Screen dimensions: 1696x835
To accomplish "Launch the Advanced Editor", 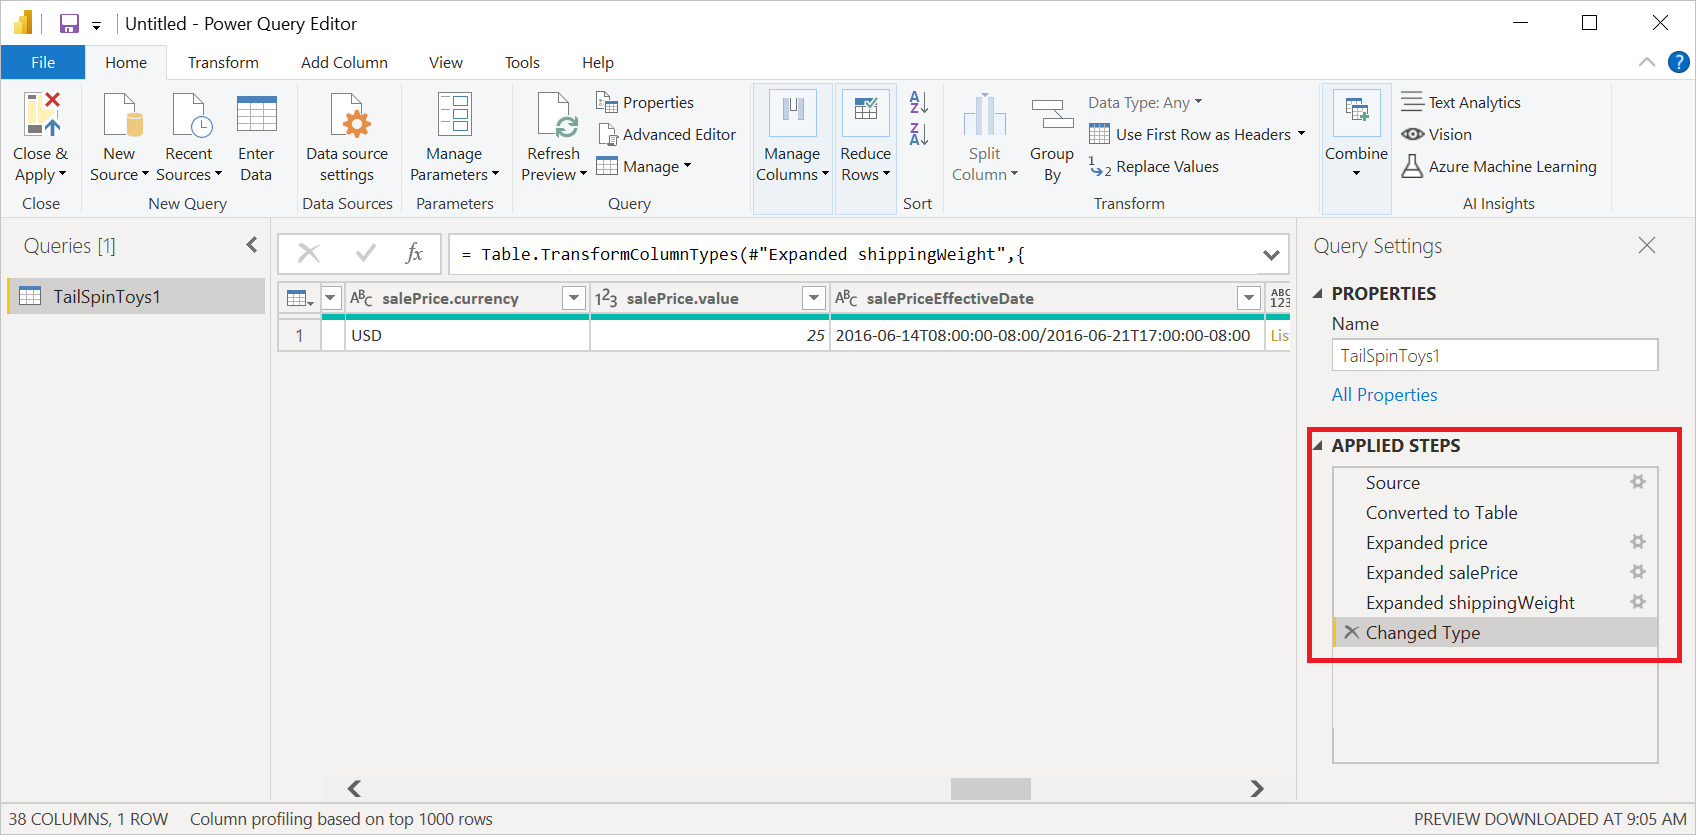I will (x=666, y=134).
